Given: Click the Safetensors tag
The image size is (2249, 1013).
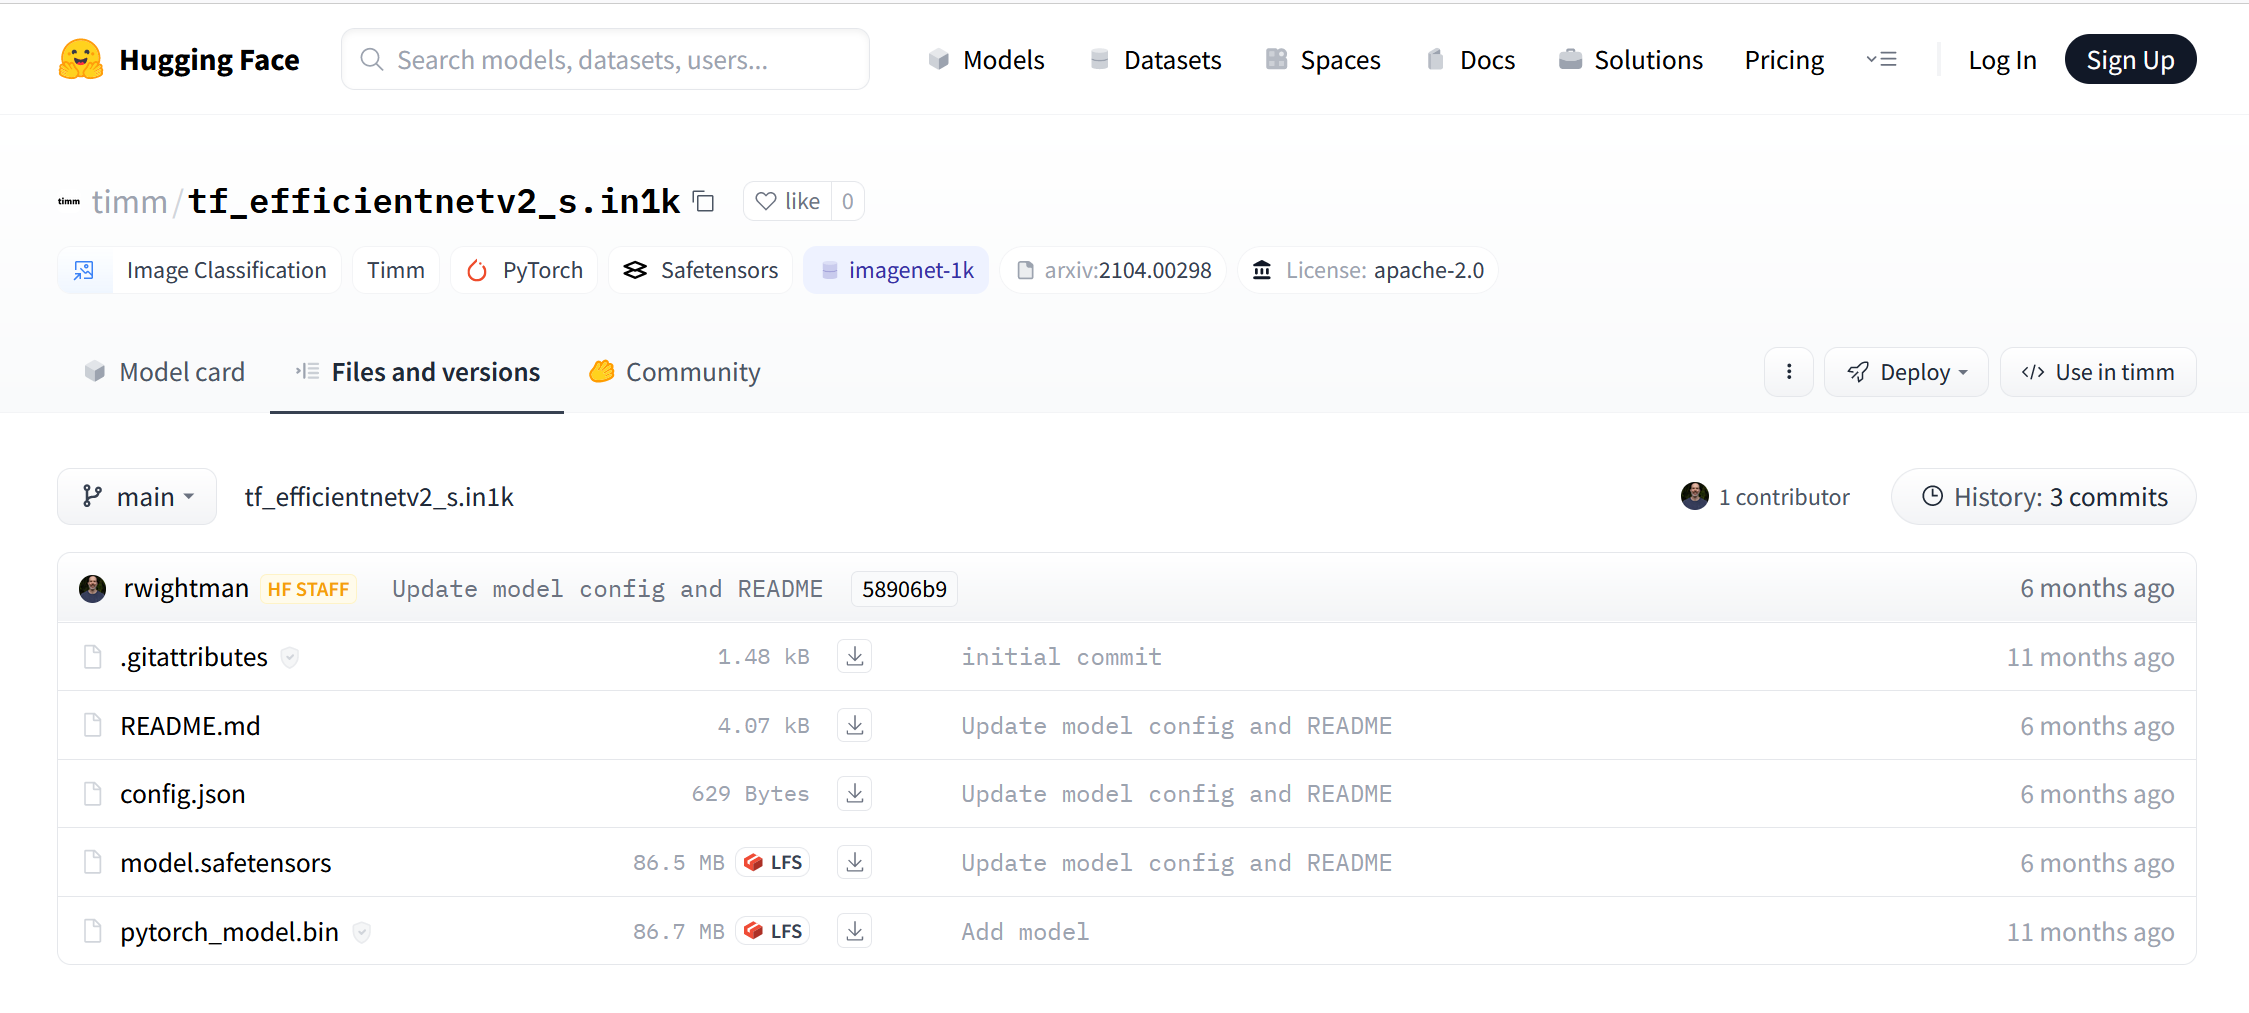Looking at the screenshot, I should (700, 270).
